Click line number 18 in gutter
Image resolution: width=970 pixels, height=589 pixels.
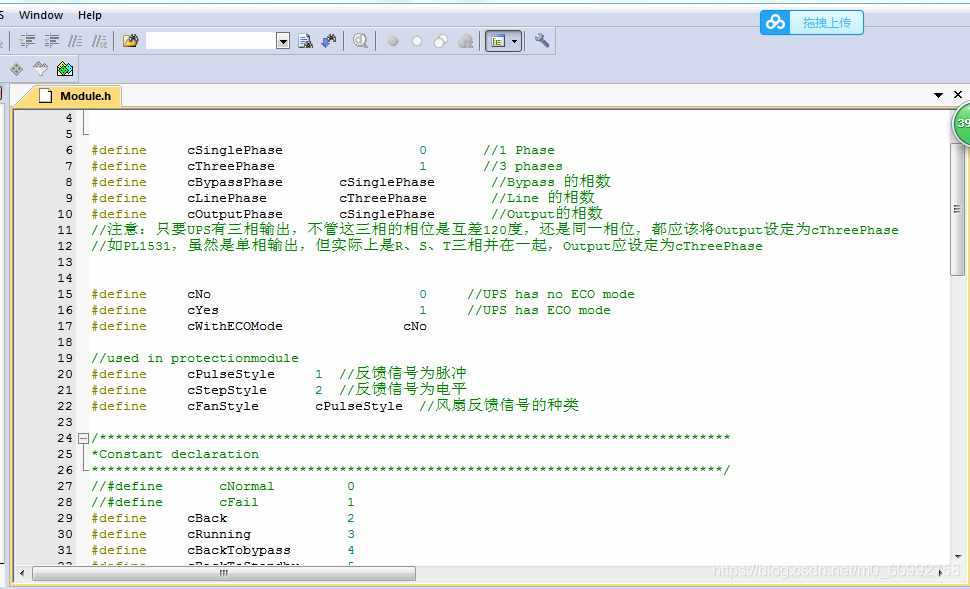click(65, 342)
